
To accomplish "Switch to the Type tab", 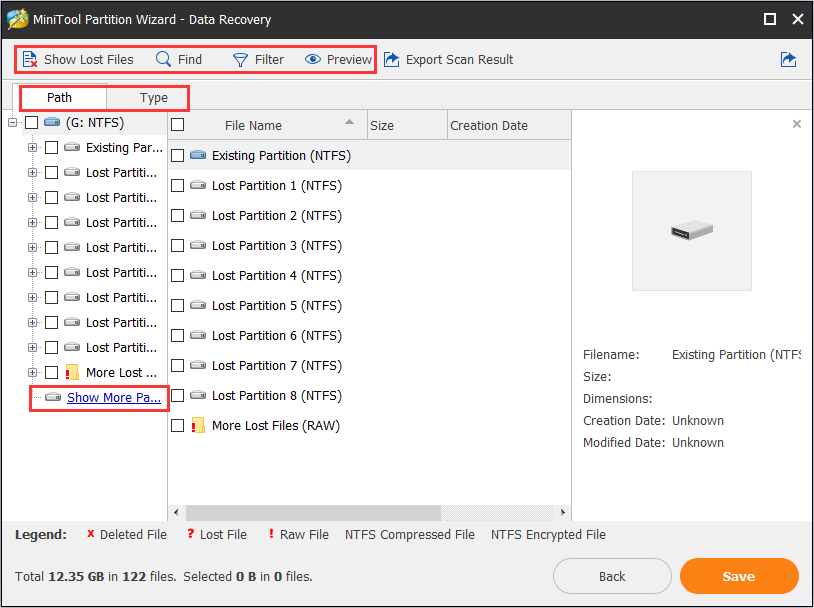I will click(154, 98).
